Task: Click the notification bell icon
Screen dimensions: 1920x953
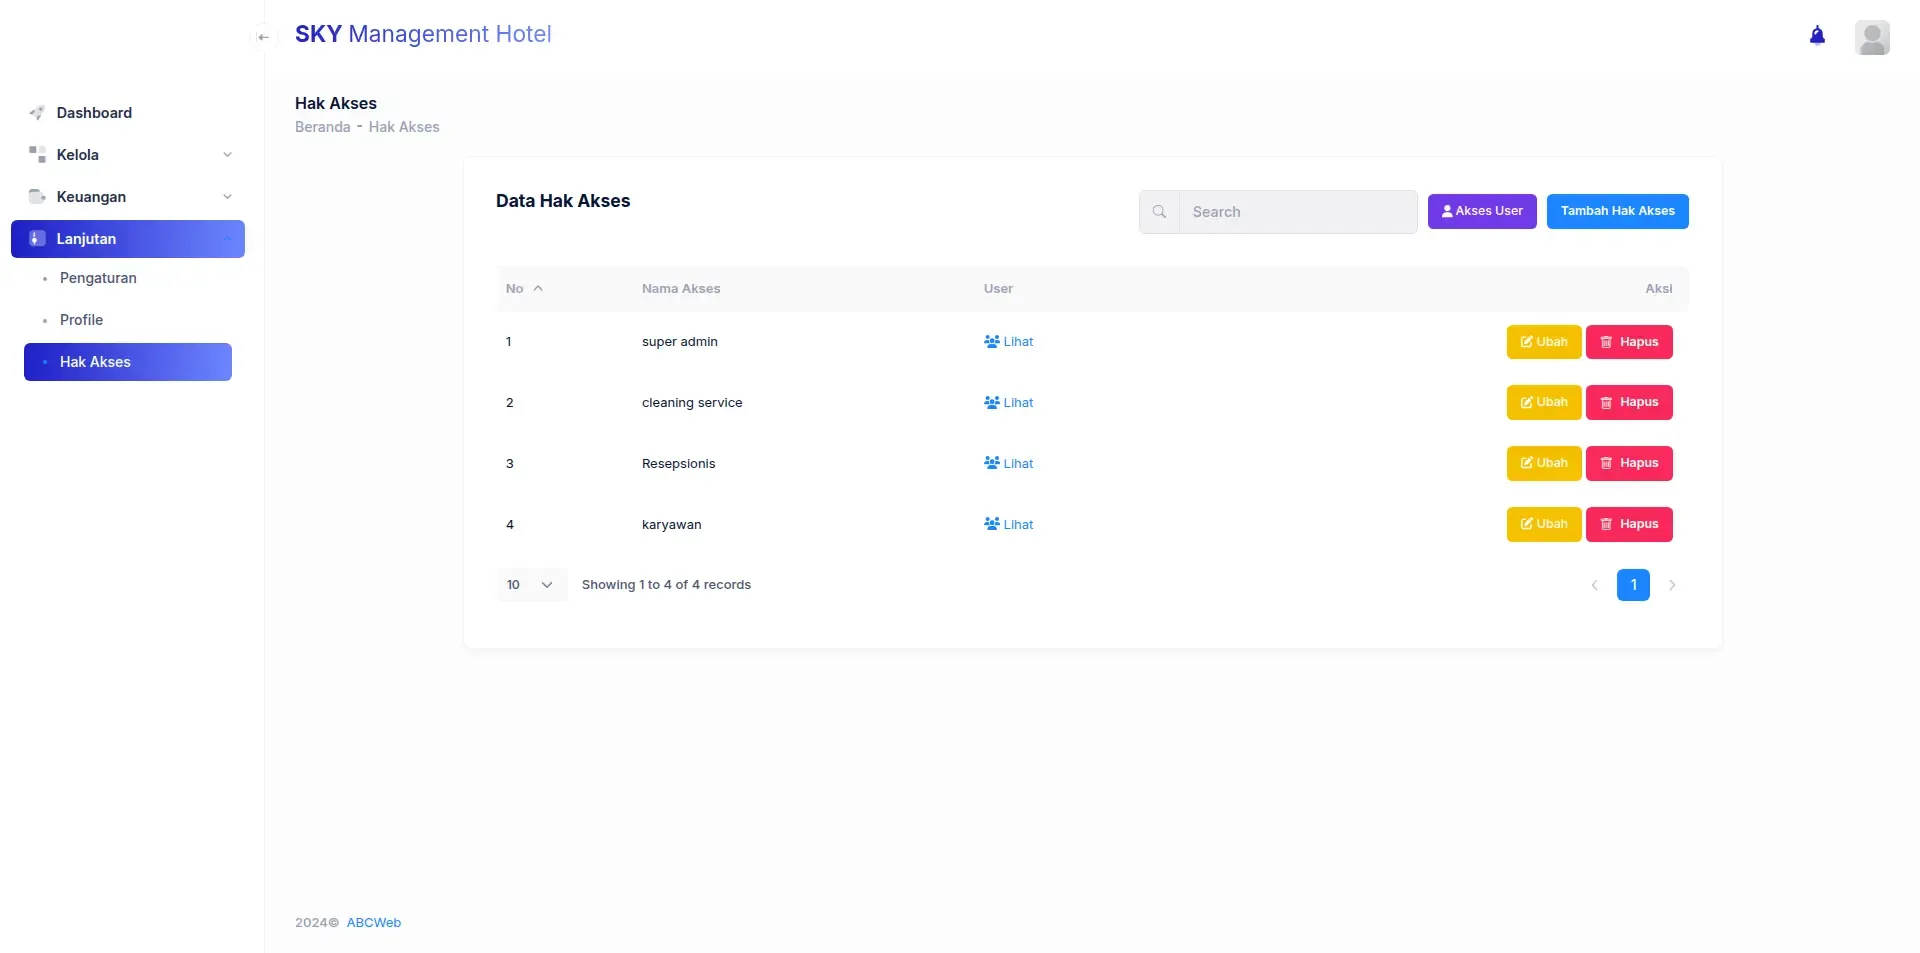Action: [1817, 36]
